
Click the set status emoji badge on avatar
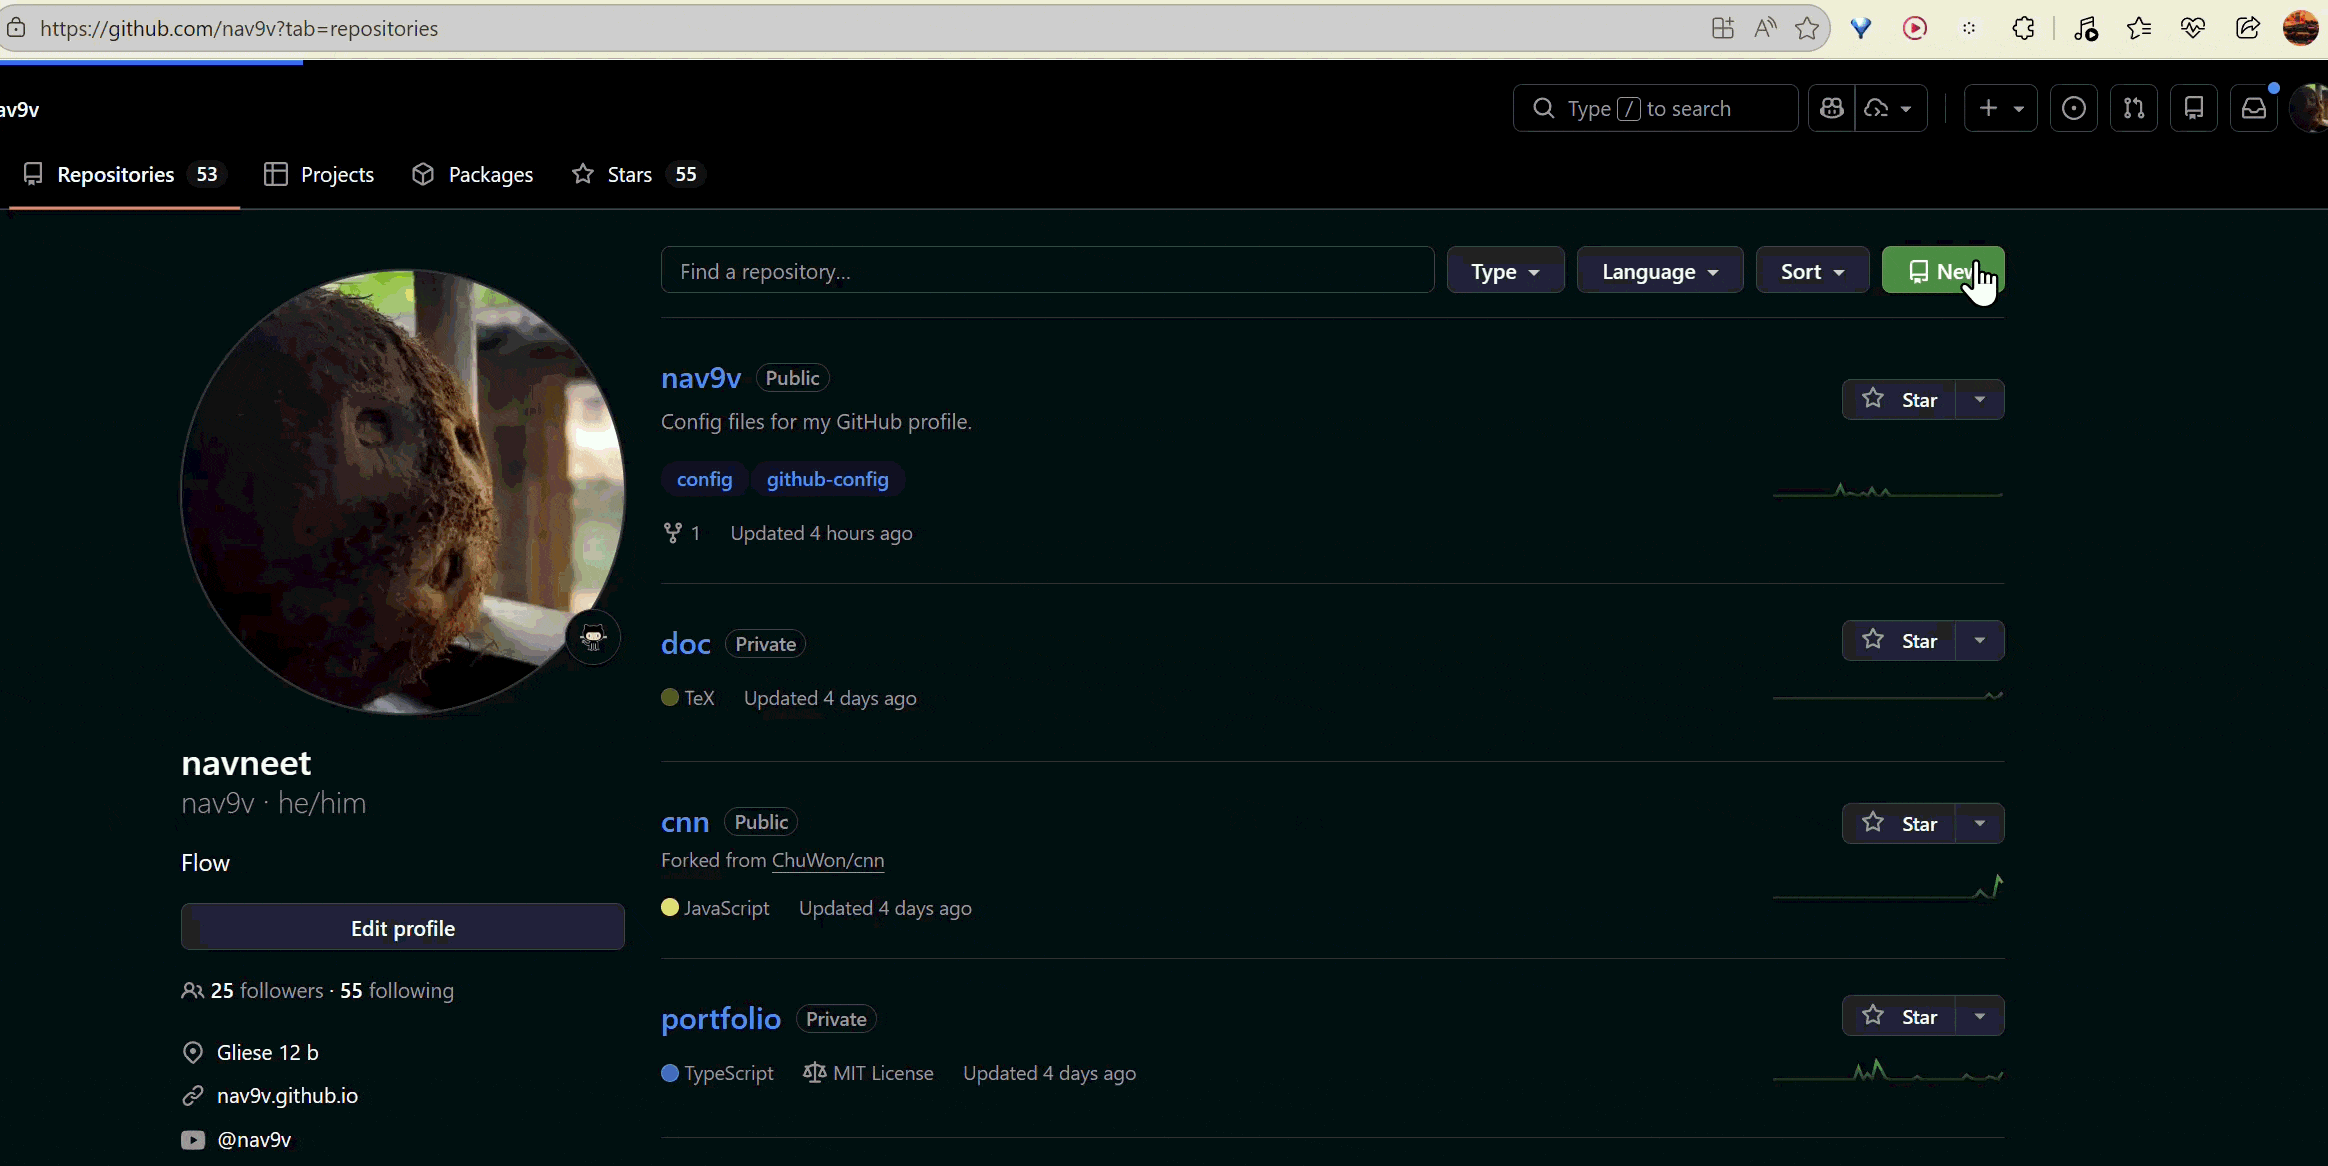[593, 637]
